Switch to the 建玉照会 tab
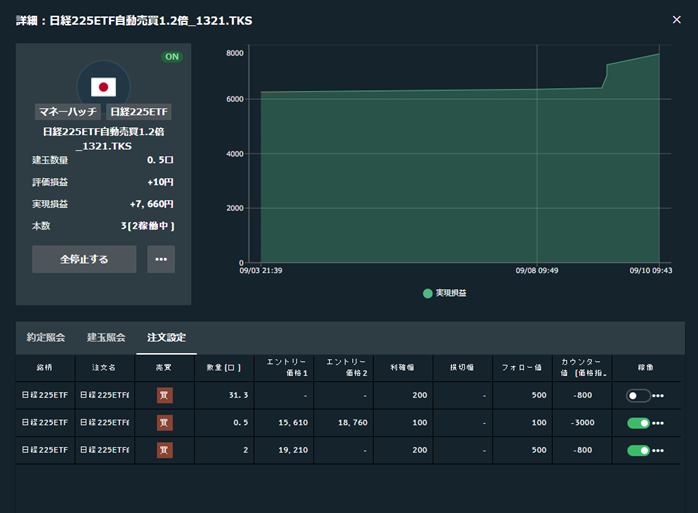This screenshot has width=698, height=513. coord(106,338)
